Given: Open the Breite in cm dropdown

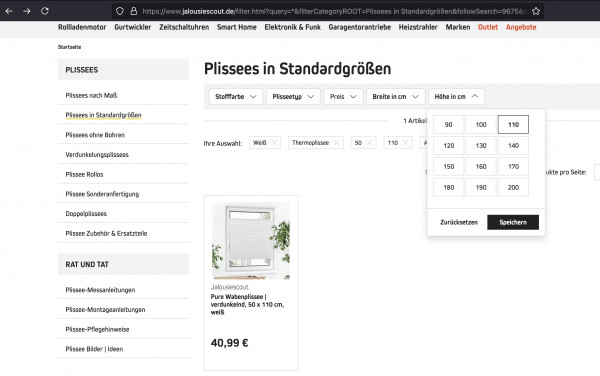Looking at the screenshot, I should pos(396,96).
